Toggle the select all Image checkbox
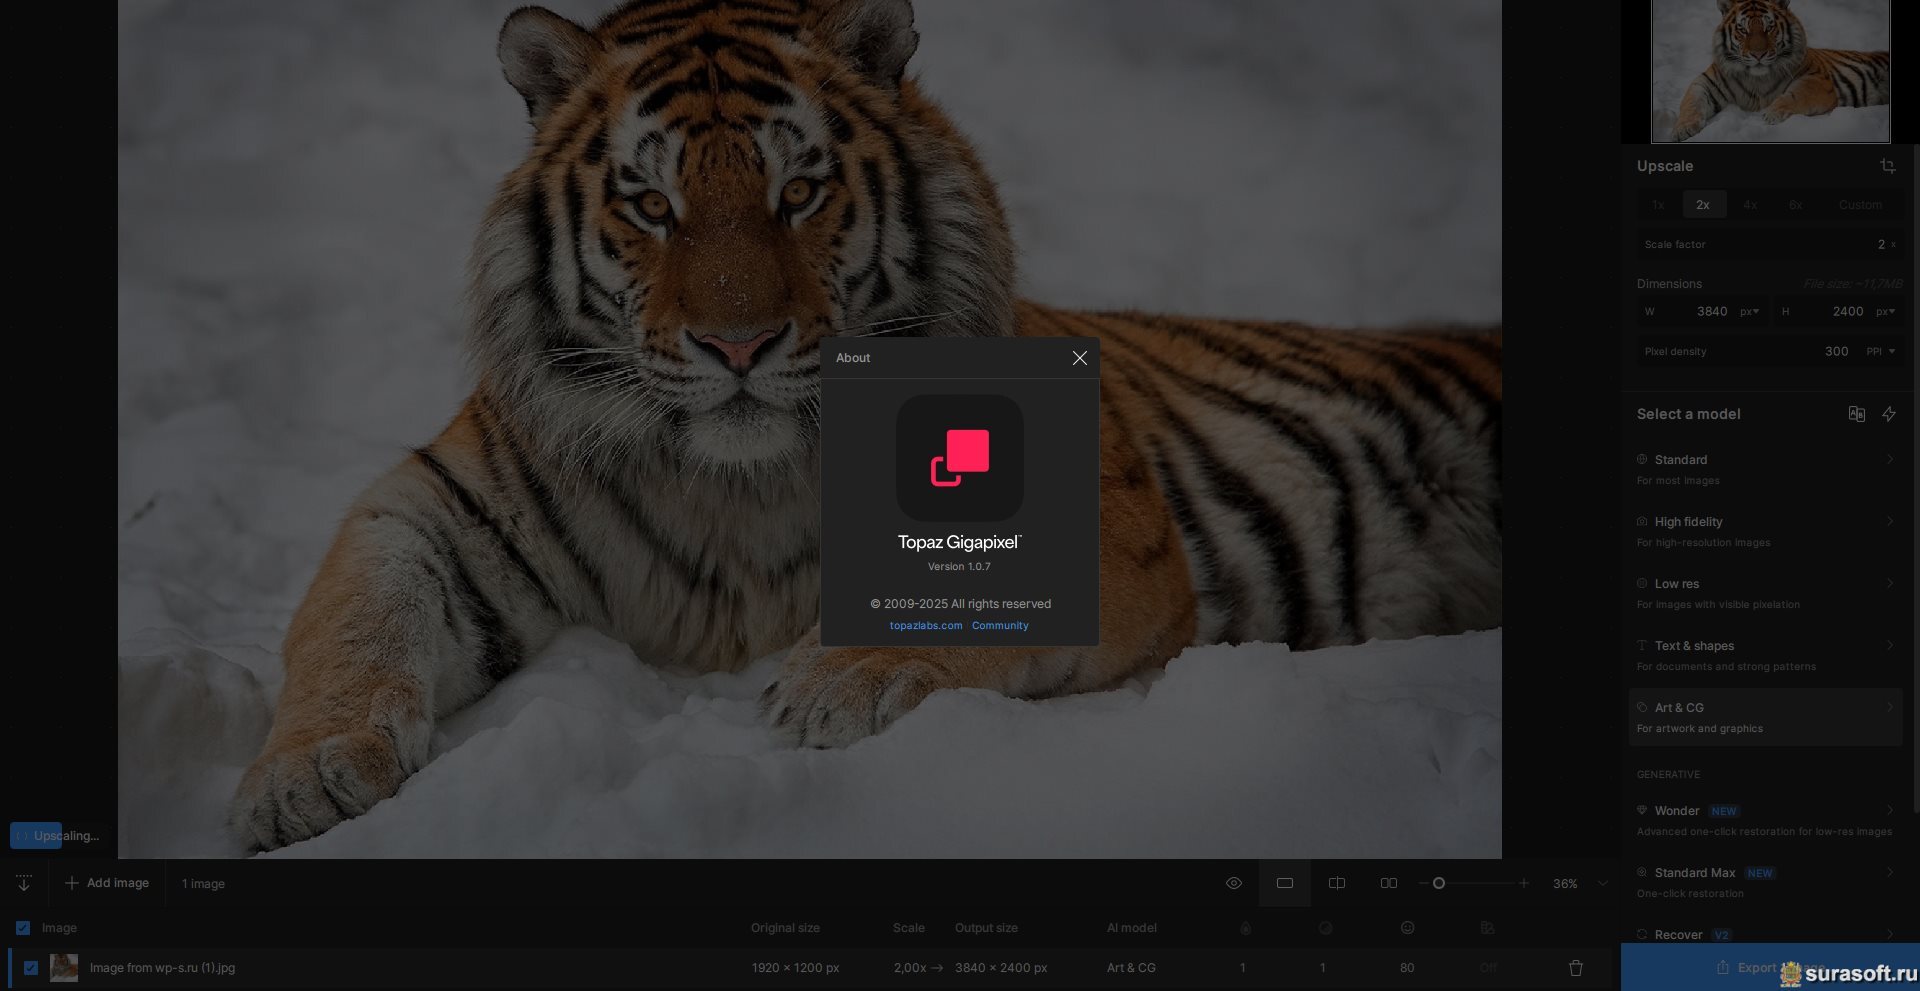1920x991 pixels. tap(23, 928)
